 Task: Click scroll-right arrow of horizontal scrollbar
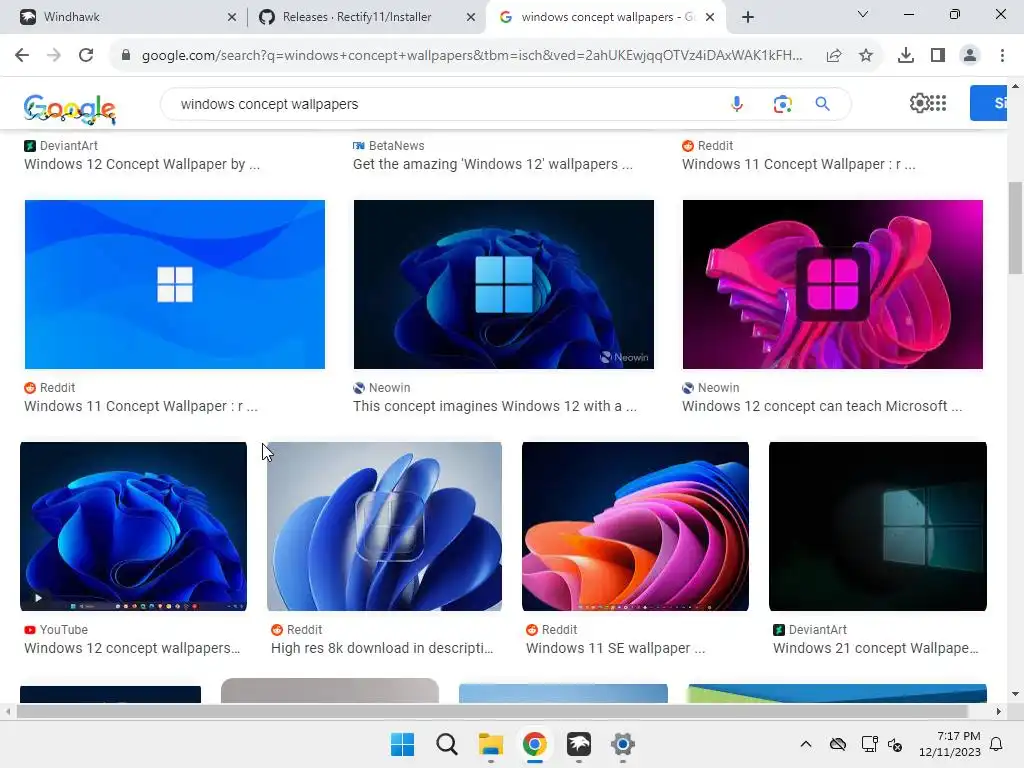pyautogui.click(x=999, y=711)
